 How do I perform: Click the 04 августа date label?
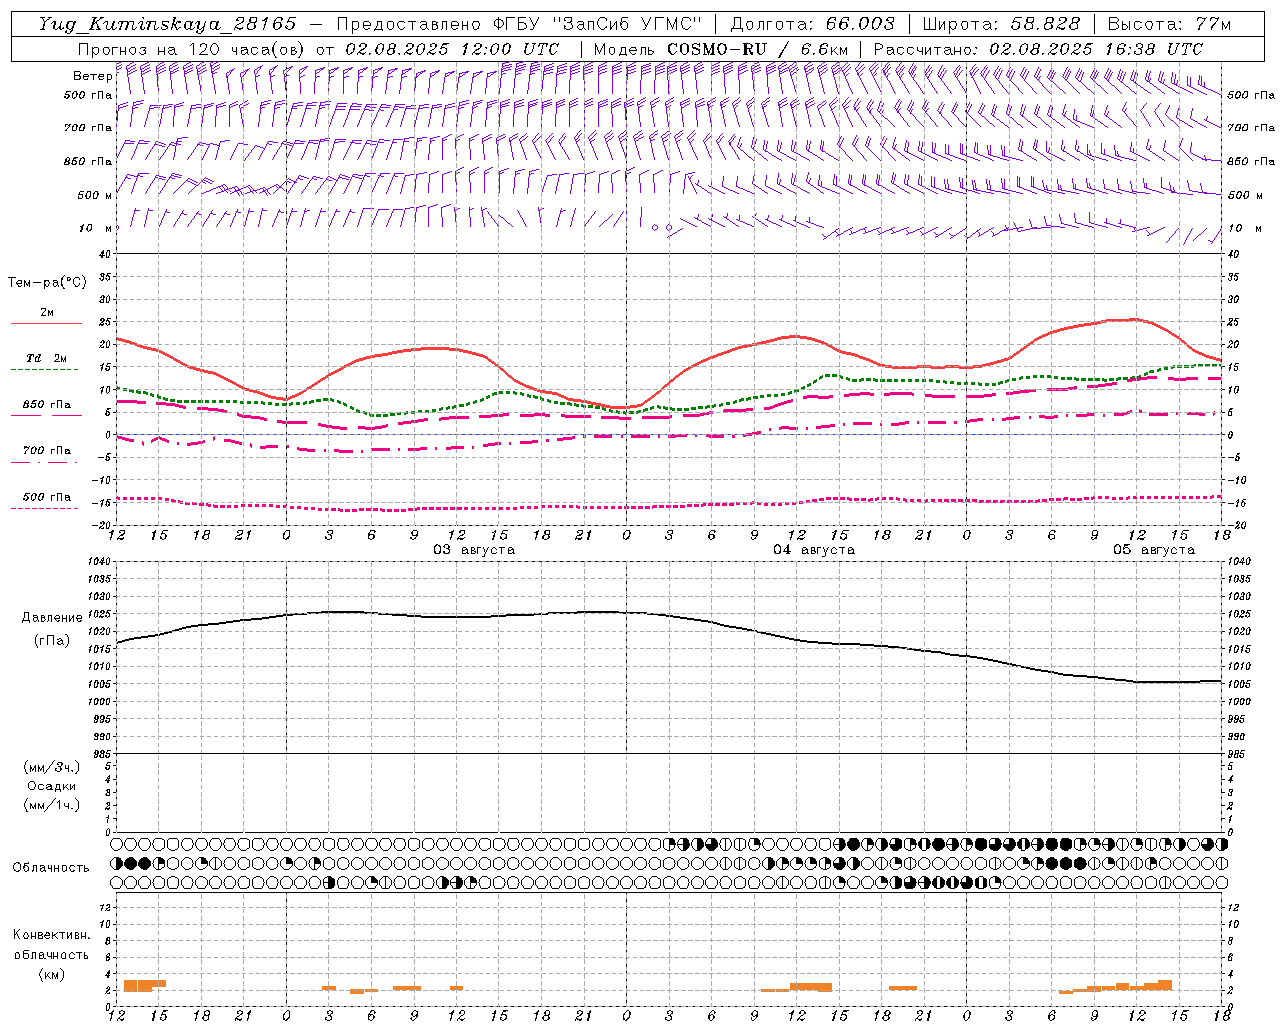(x=814, y=550)
